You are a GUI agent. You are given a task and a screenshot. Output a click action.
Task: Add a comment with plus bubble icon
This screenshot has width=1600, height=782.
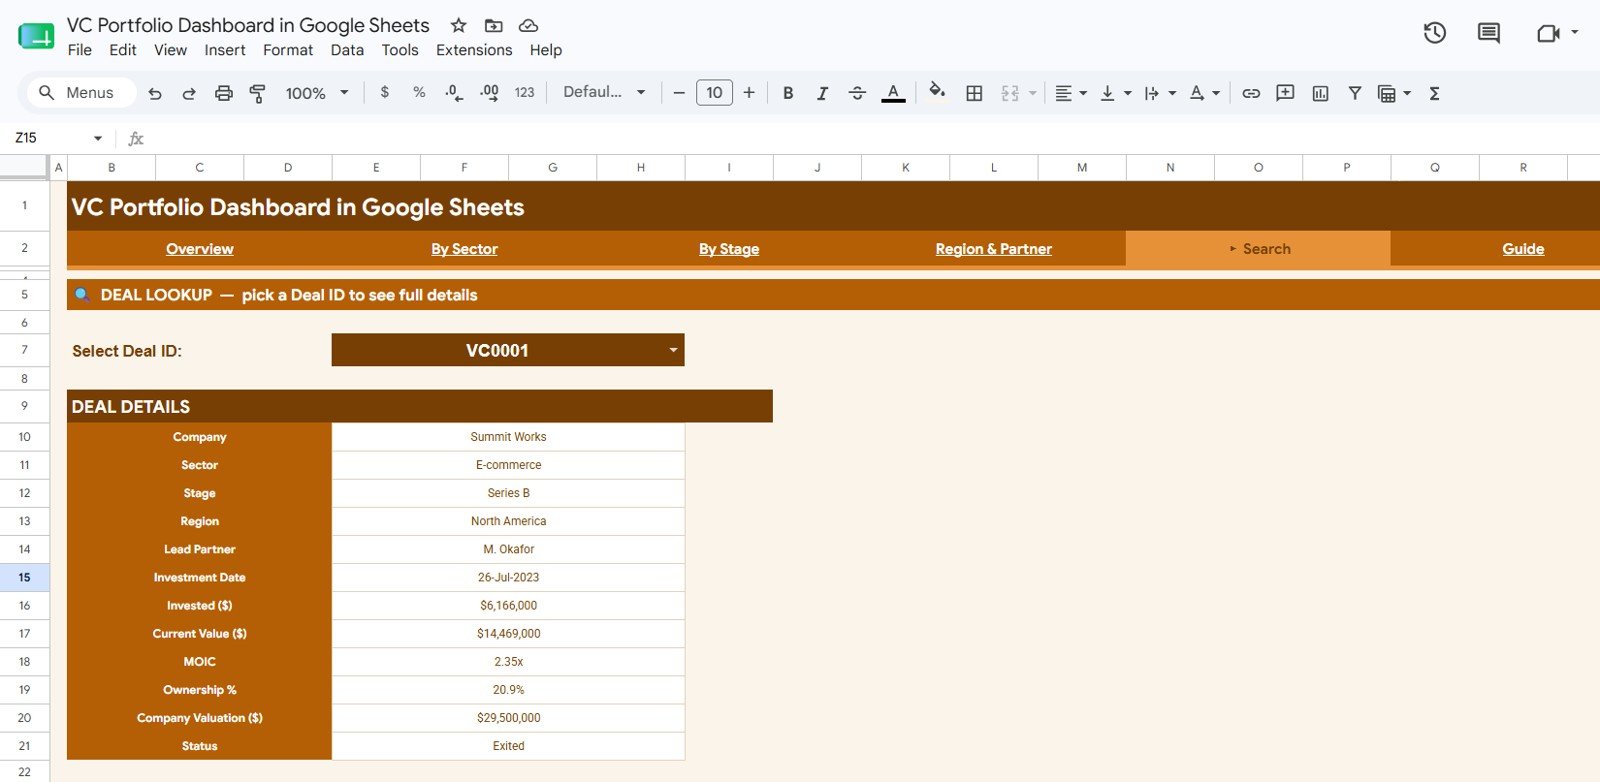(x=1286, y=93)
